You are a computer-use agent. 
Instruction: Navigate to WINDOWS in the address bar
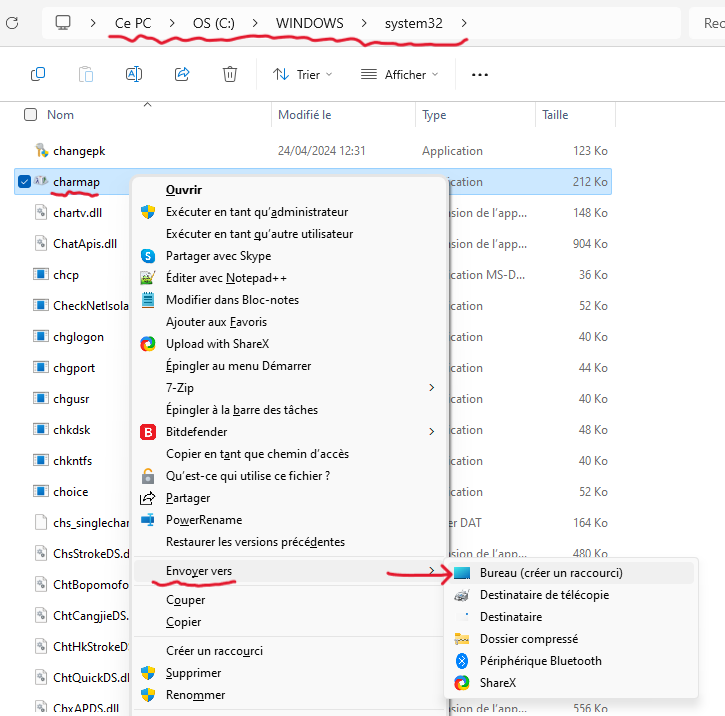click(x=309, y=22)
